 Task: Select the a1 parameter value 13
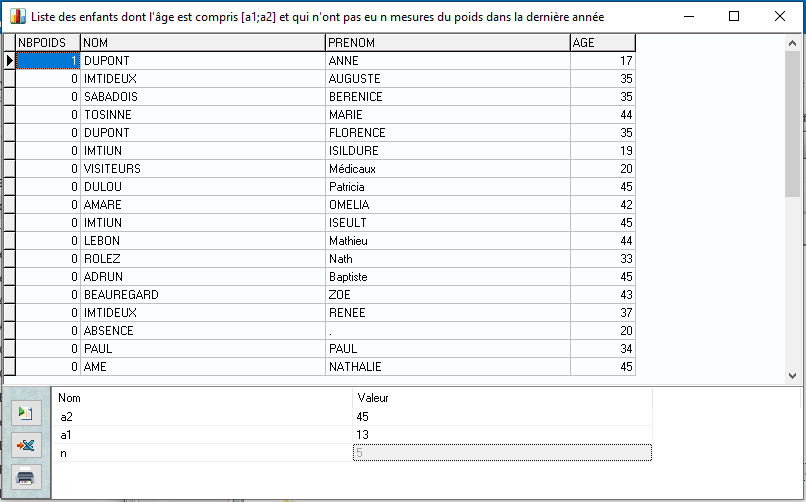502,435
